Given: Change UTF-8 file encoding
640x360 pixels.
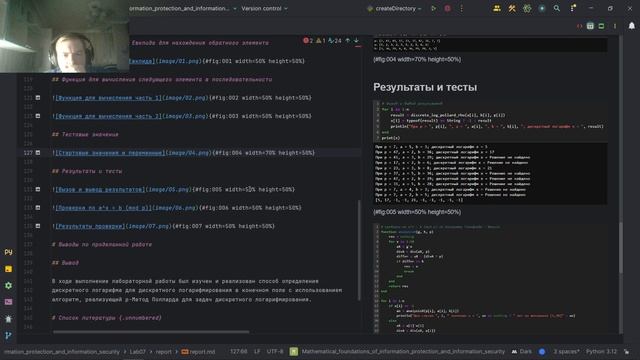Looking at the screenshot, I should click(275, 351).
